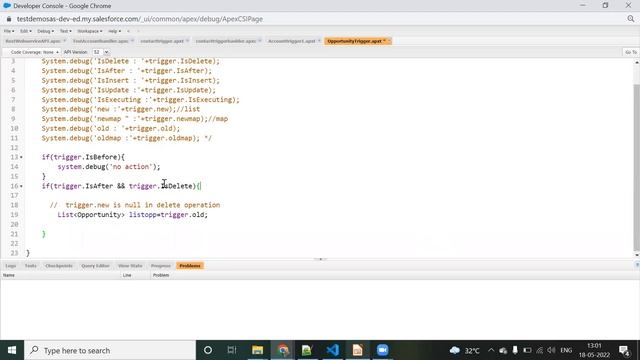Click the editor scrollbar down arrow
The image size is (640, 360).
637,255
